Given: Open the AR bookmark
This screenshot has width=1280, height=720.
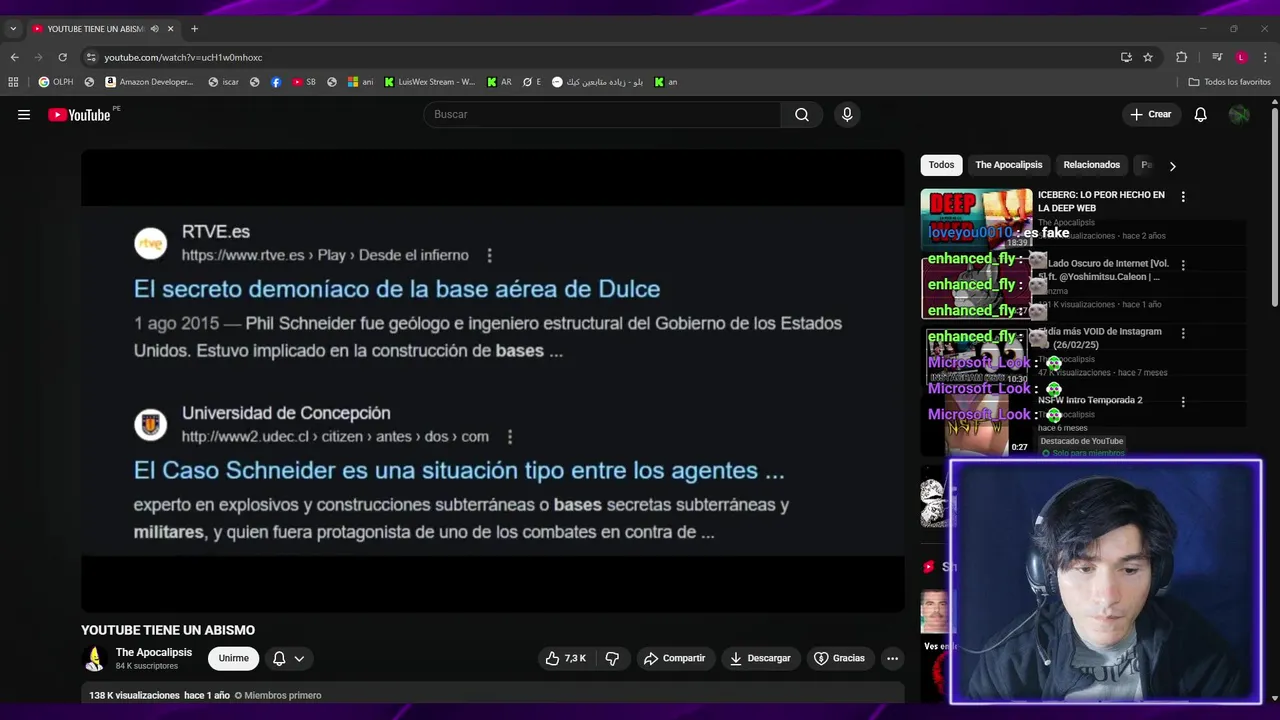Looking at the screenshot, I should click(x=499, y=82).
